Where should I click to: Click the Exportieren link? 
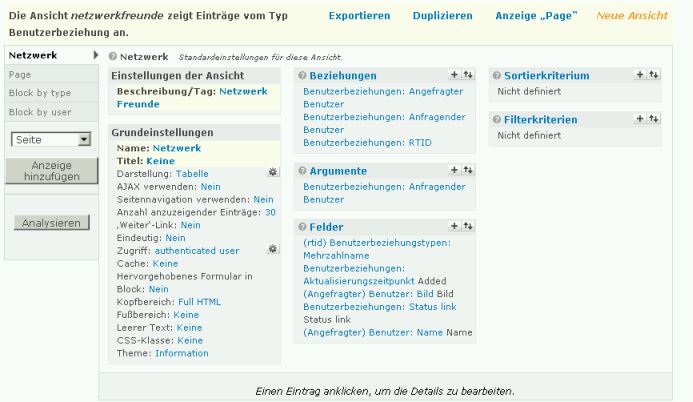coord(359,18)
